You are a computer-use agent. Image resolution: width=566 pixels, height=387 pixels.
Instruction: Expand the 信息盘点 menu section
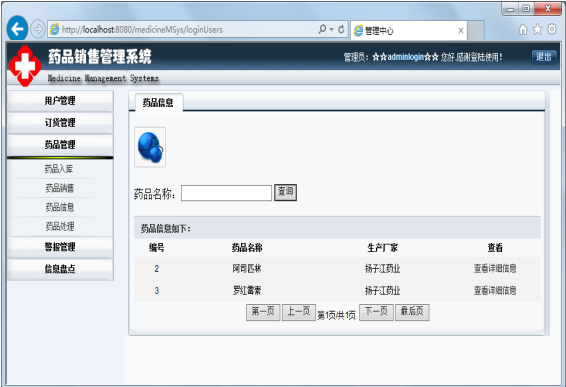[60, 269]
